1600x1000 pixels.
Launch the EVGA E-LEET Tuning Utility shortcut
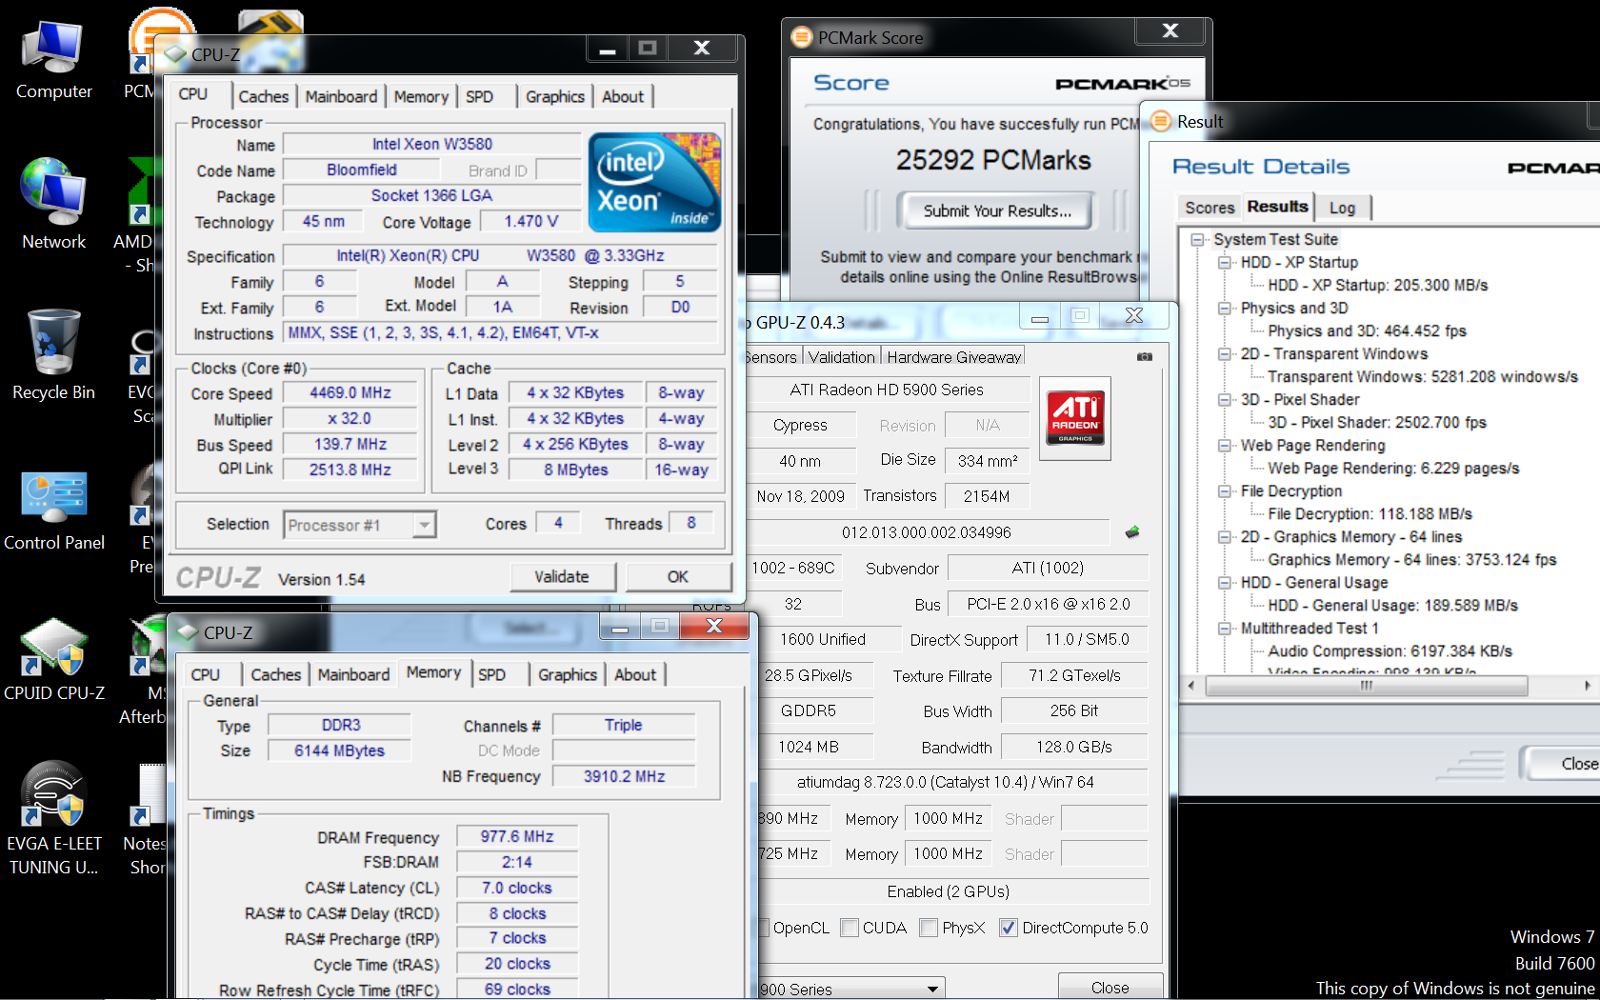[x=54, y=820]
